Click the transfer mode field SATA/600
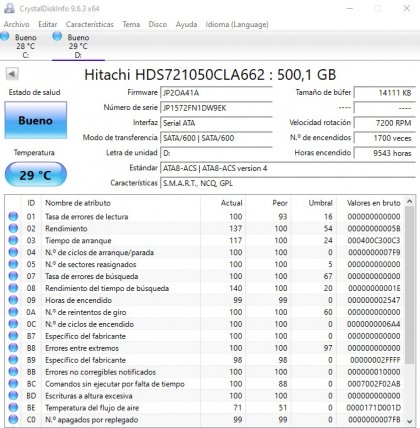The width and height of the screenshot is (420, 428). 216,138
